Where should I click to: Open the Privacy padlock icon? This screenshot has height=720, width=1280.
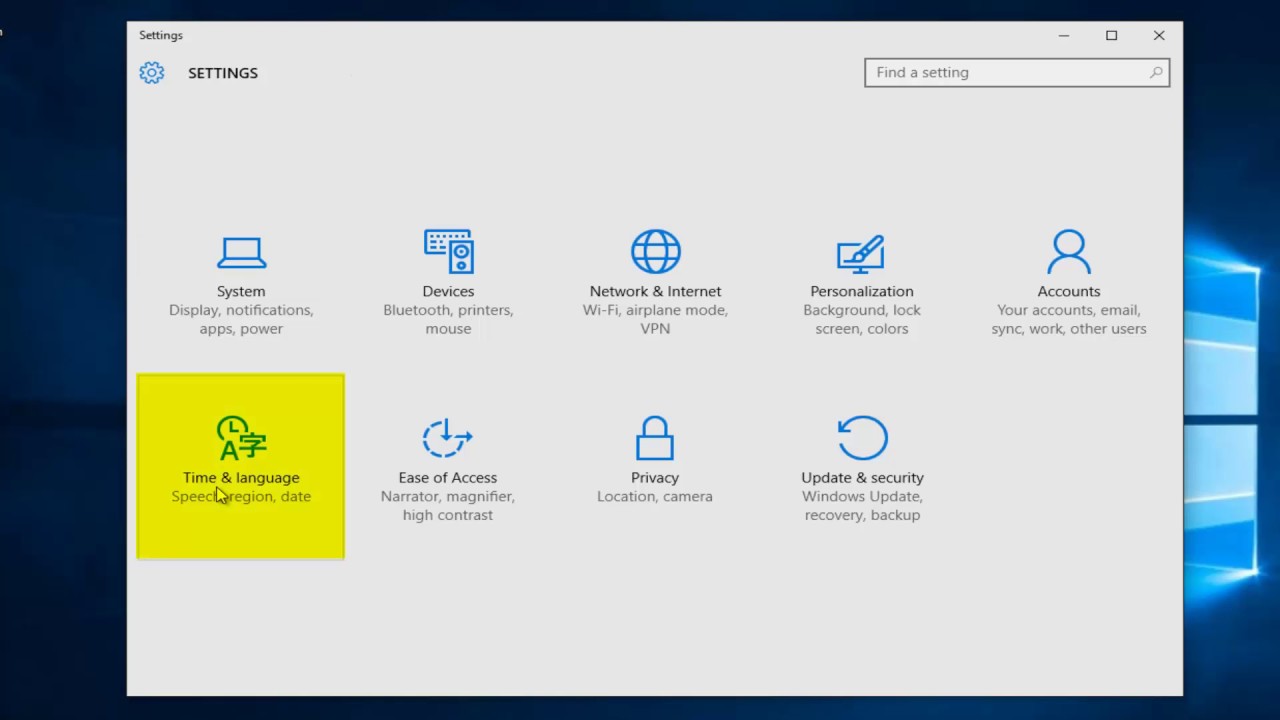[655, 438]
